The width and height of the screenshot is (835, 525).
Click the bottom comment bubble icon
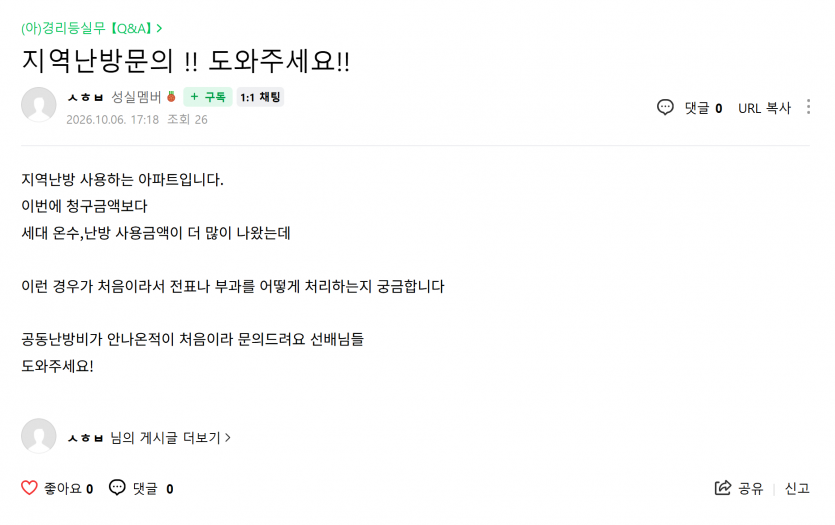click(x=117, y=487)
